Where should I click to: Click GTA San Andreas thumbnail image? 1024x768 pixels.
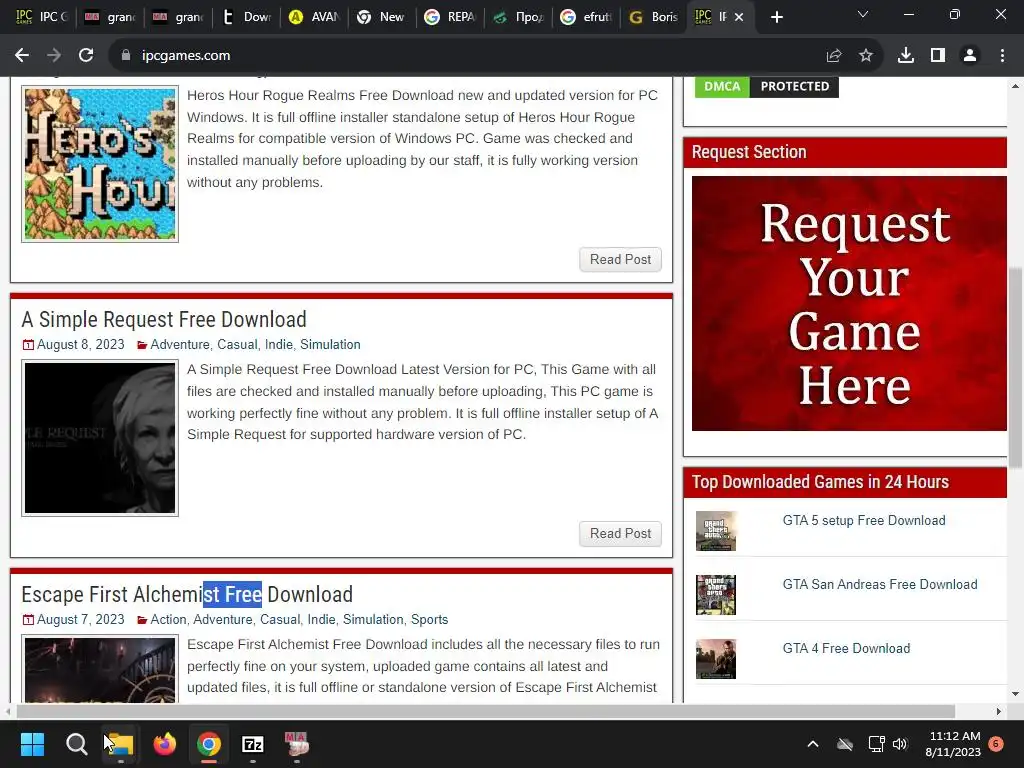coord(716,595)
